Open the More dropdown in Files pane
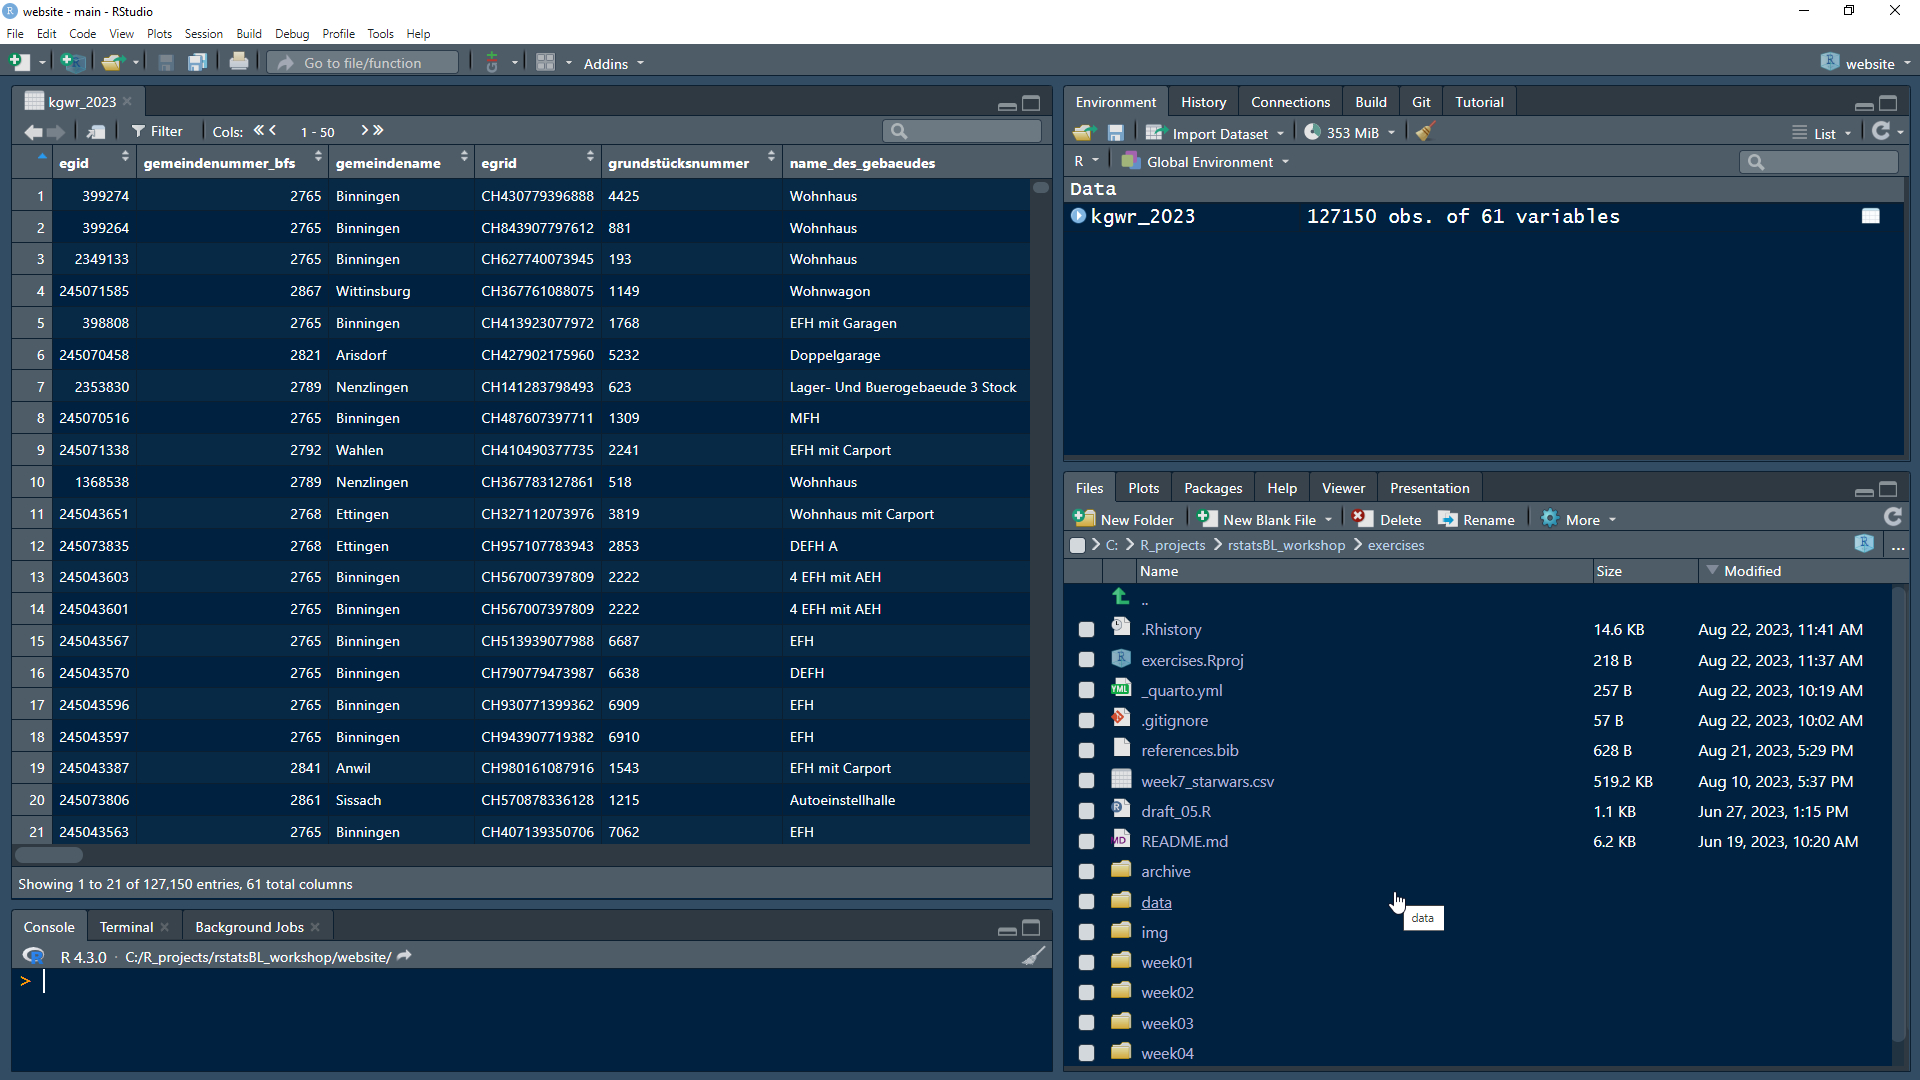Screen dimensions: 1920x1080 click(1581, 519)
